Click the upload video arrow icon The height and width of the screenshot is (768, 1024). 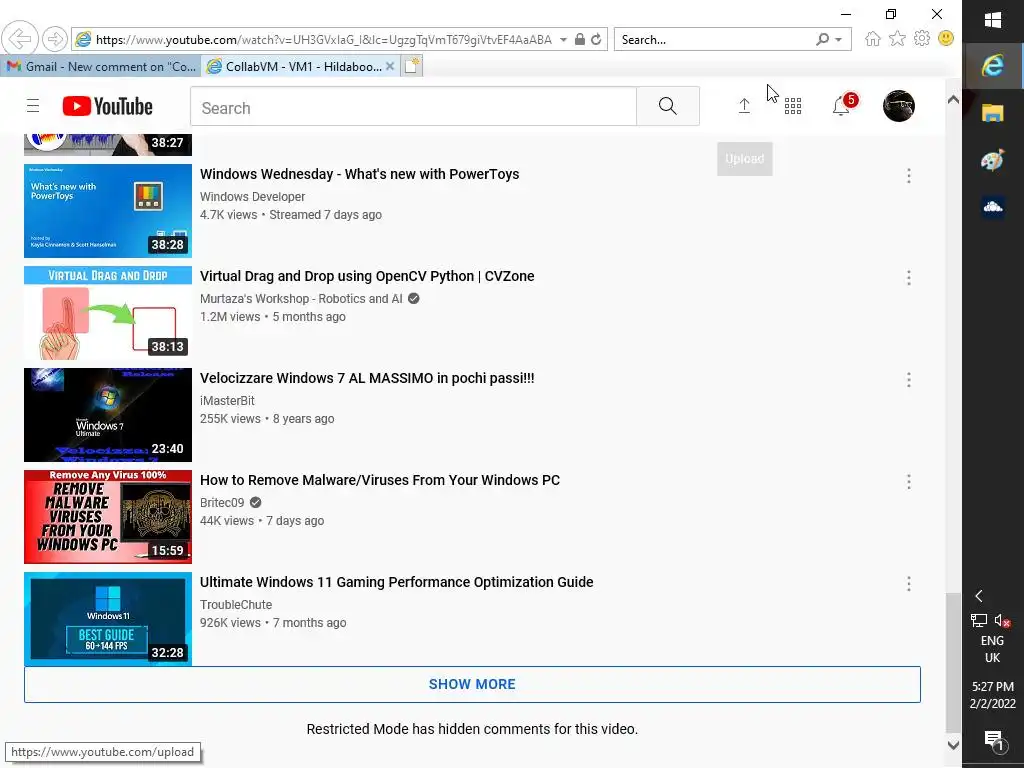coord(744,106)
